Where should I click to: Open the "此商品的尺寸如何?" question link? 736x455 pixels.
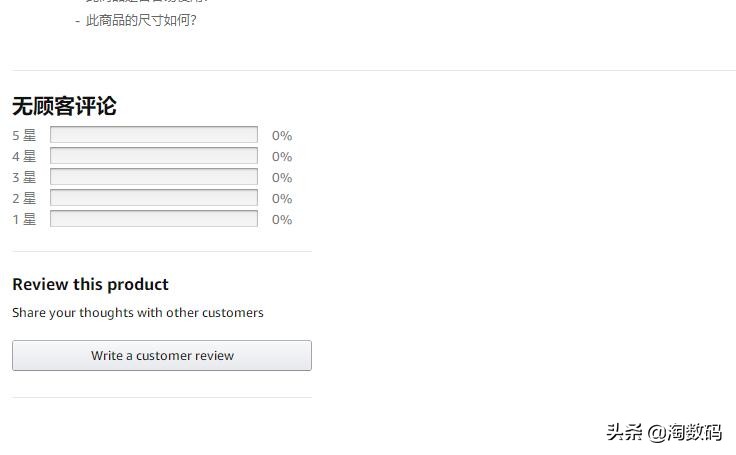(x=141, y=20)
